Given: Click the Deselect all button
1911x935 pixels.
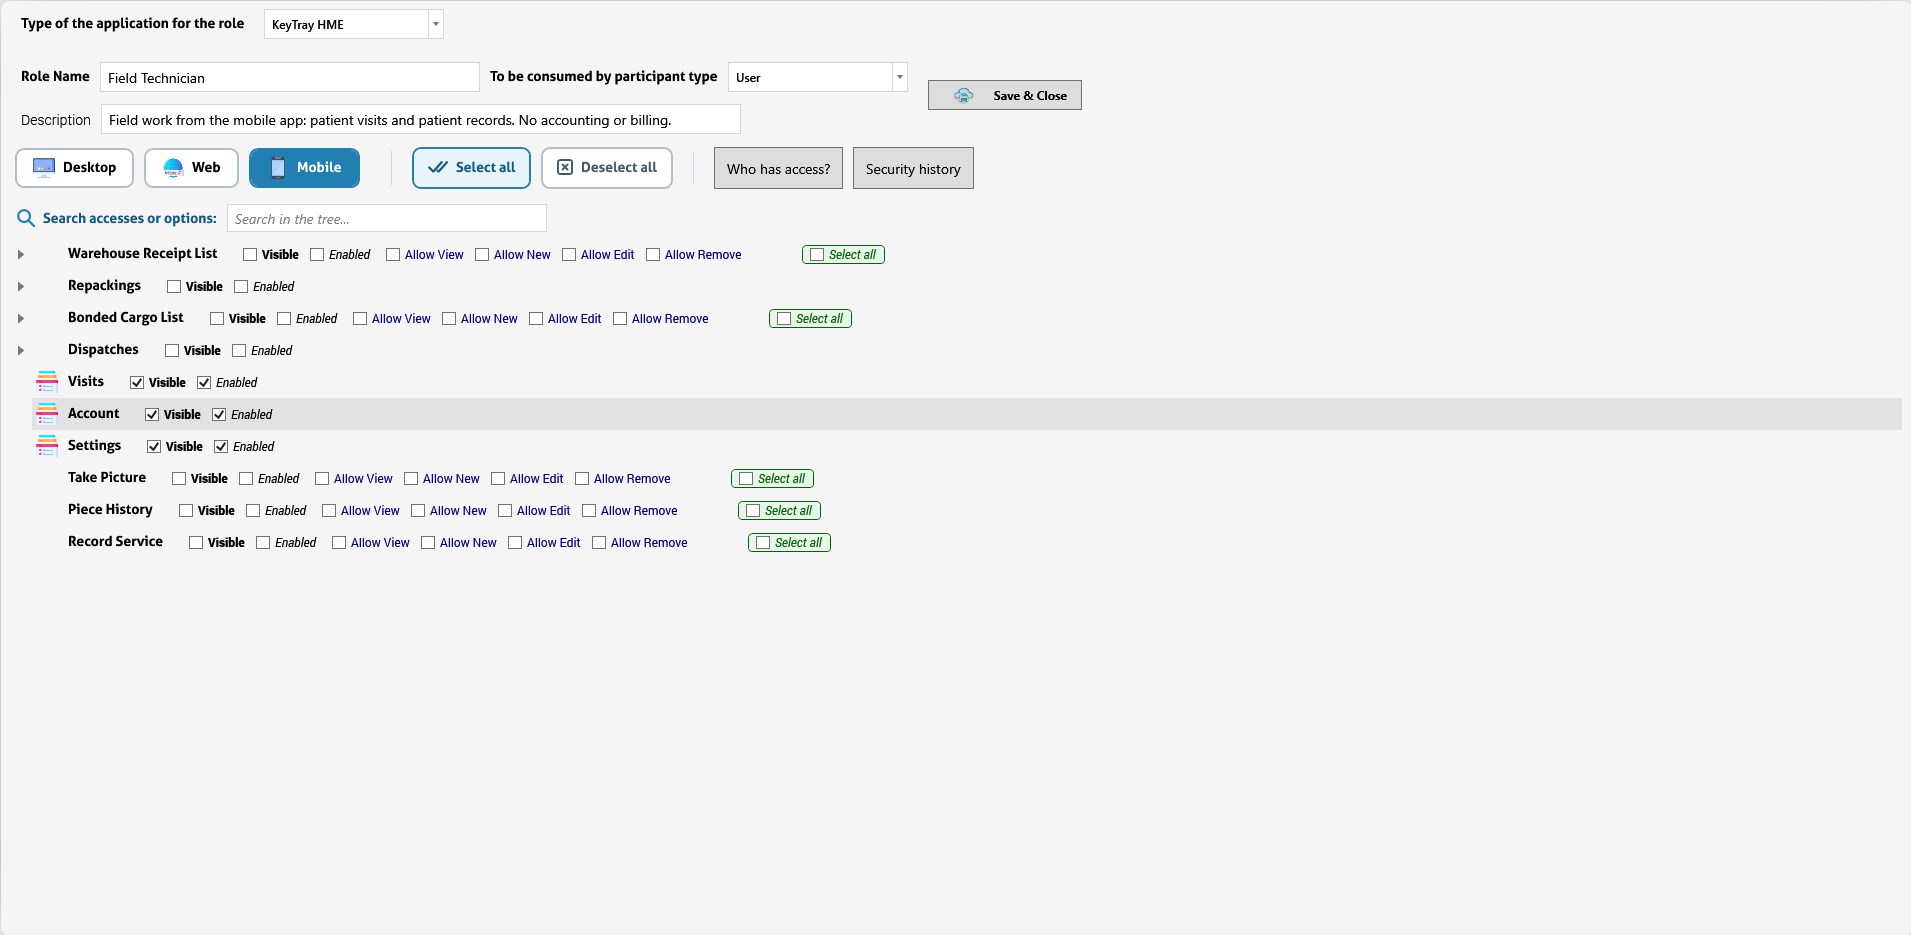Looking at the screenshot, I should point(606,168).
